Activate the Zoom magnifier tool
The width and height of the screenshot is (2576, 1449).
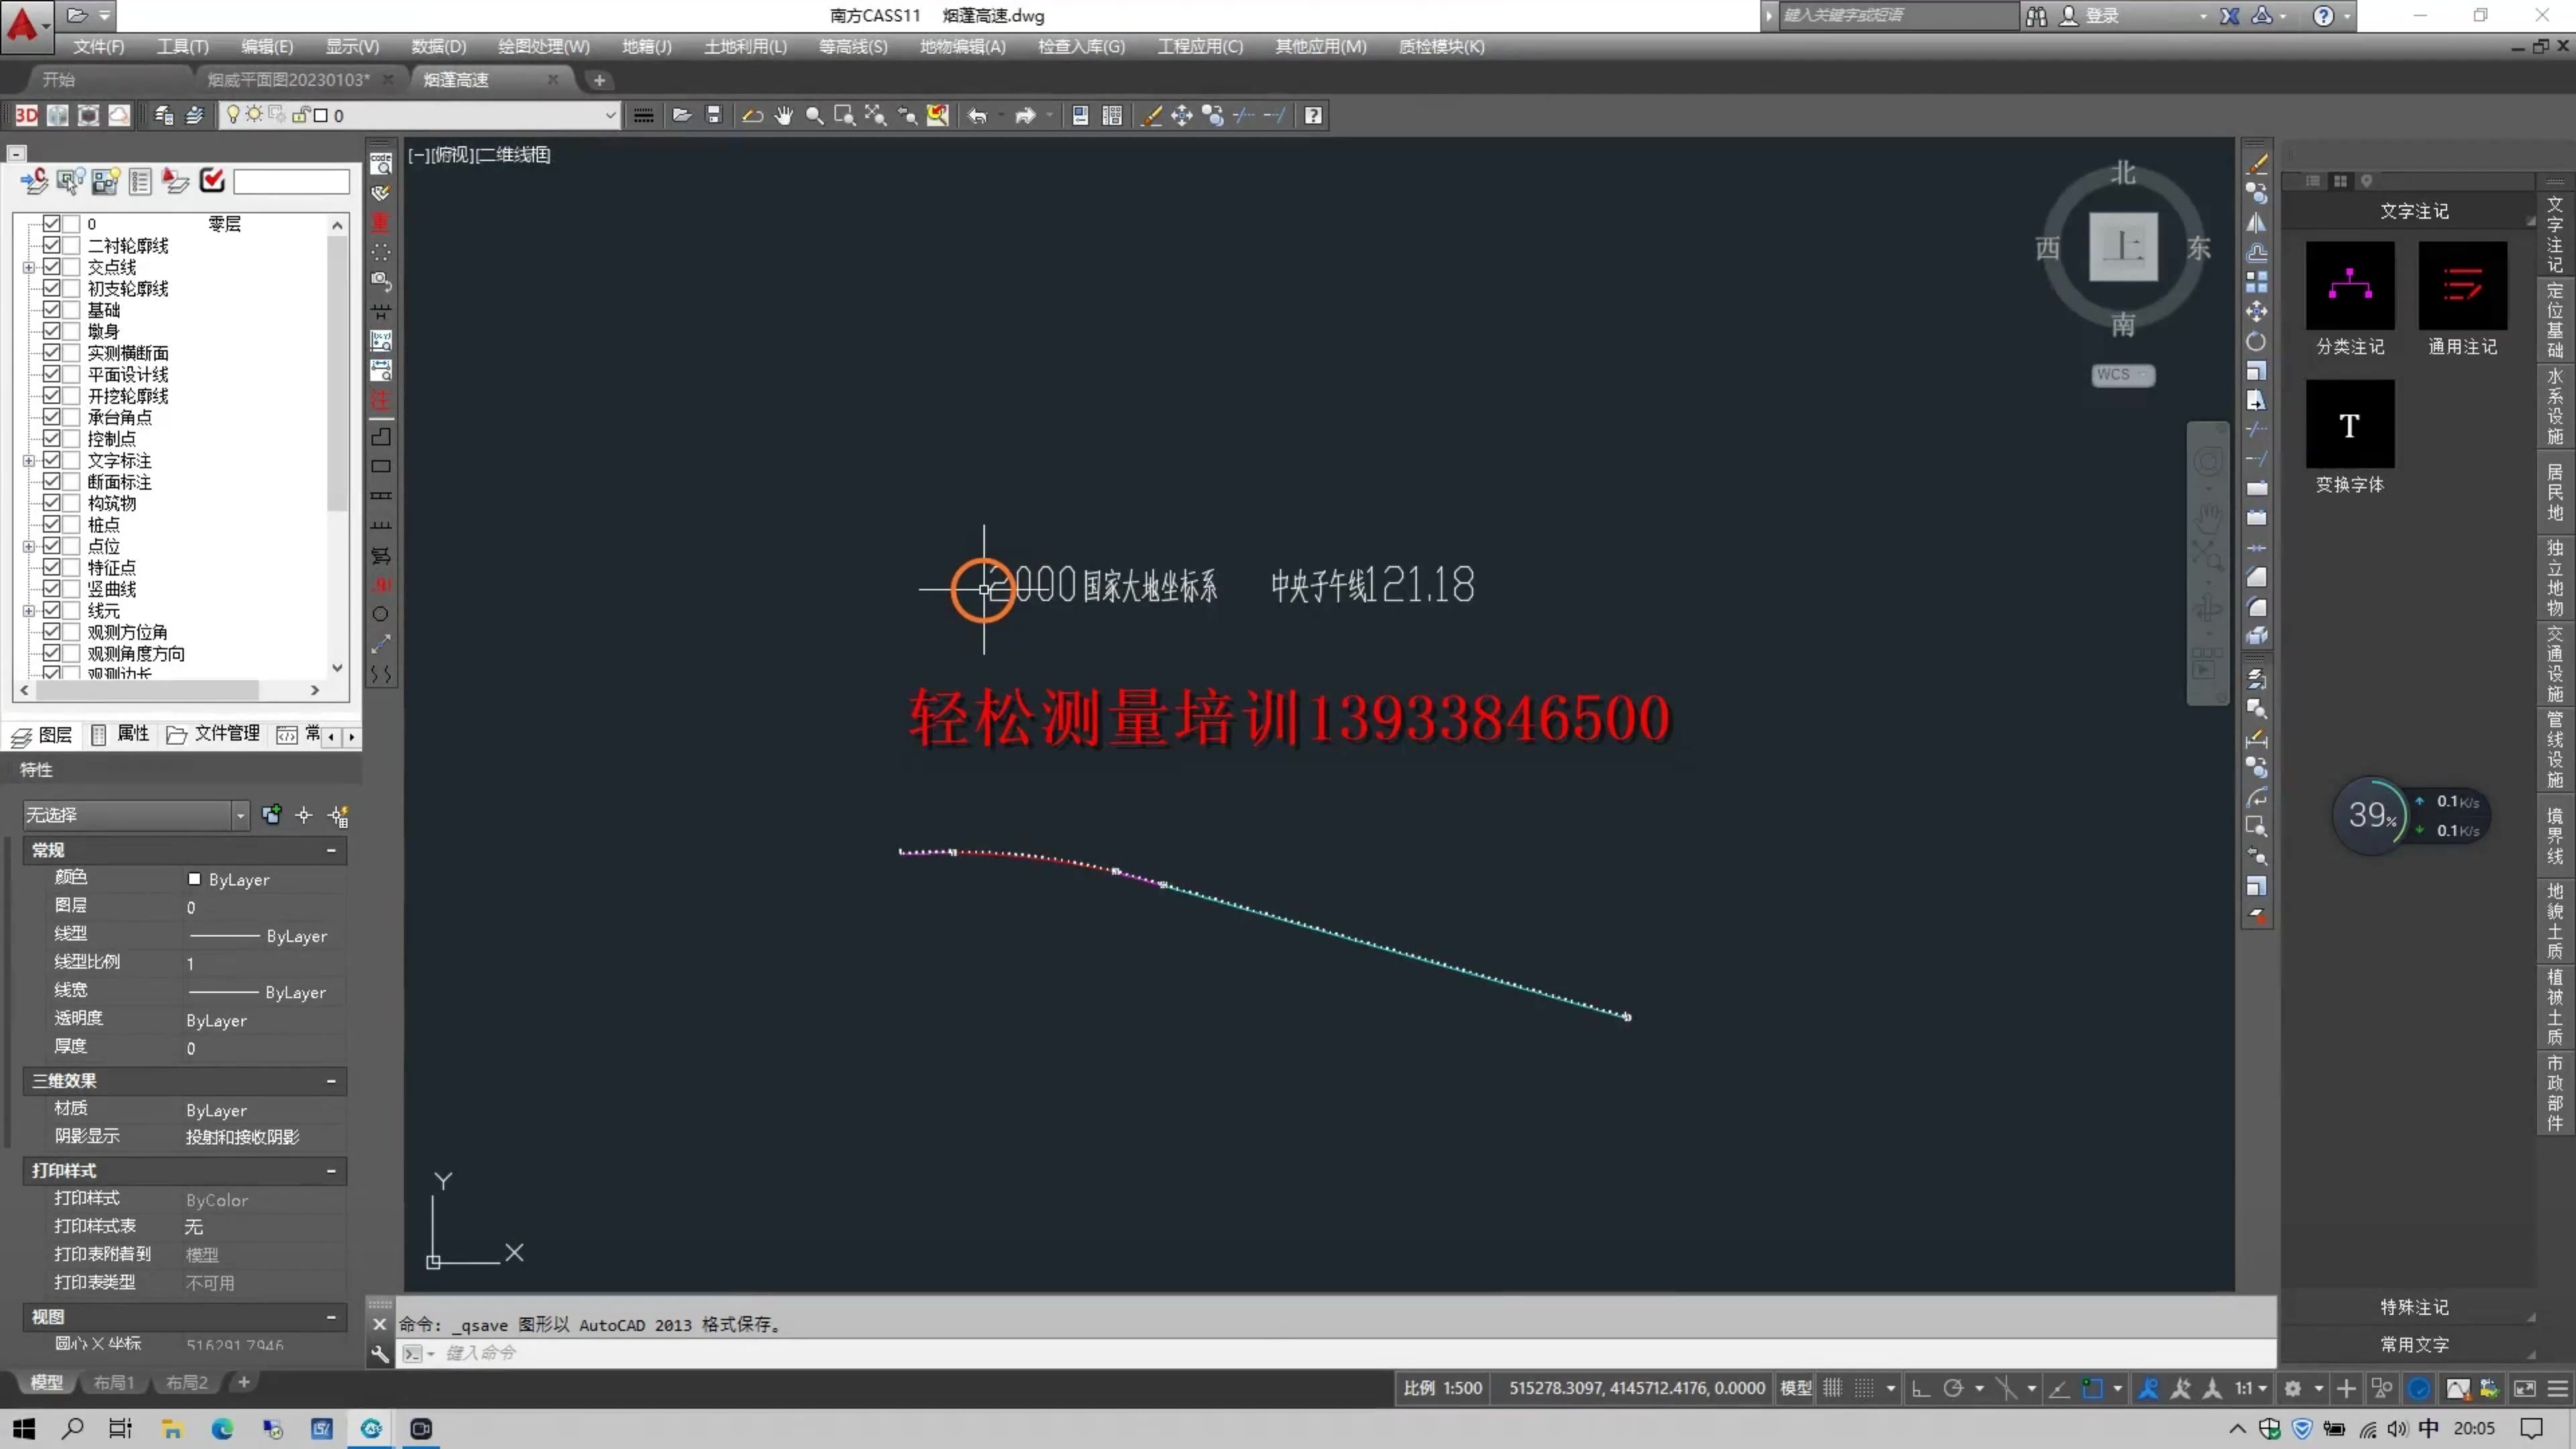pyautogui.click(x=814, y=115)
